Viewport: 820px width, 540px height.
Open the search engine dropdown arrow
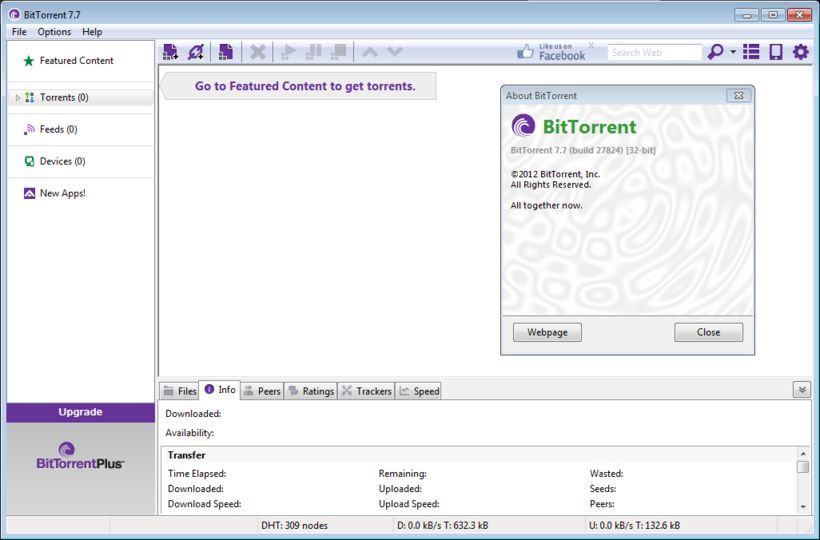coord(733,52)
